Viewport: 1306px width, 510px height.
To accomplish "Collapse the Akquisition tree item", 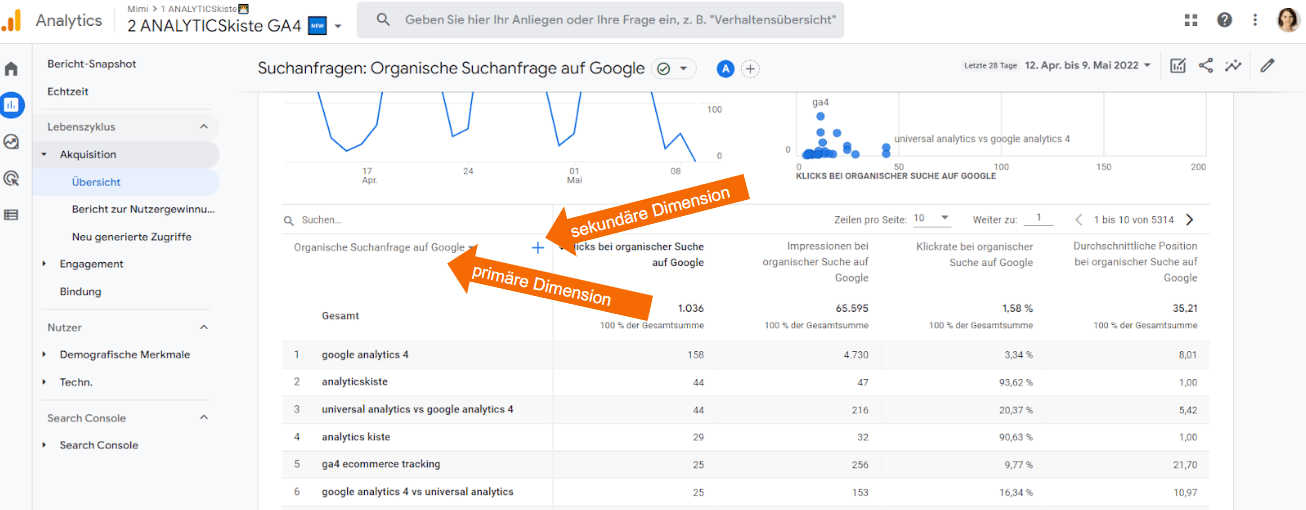I will (44, 155).
